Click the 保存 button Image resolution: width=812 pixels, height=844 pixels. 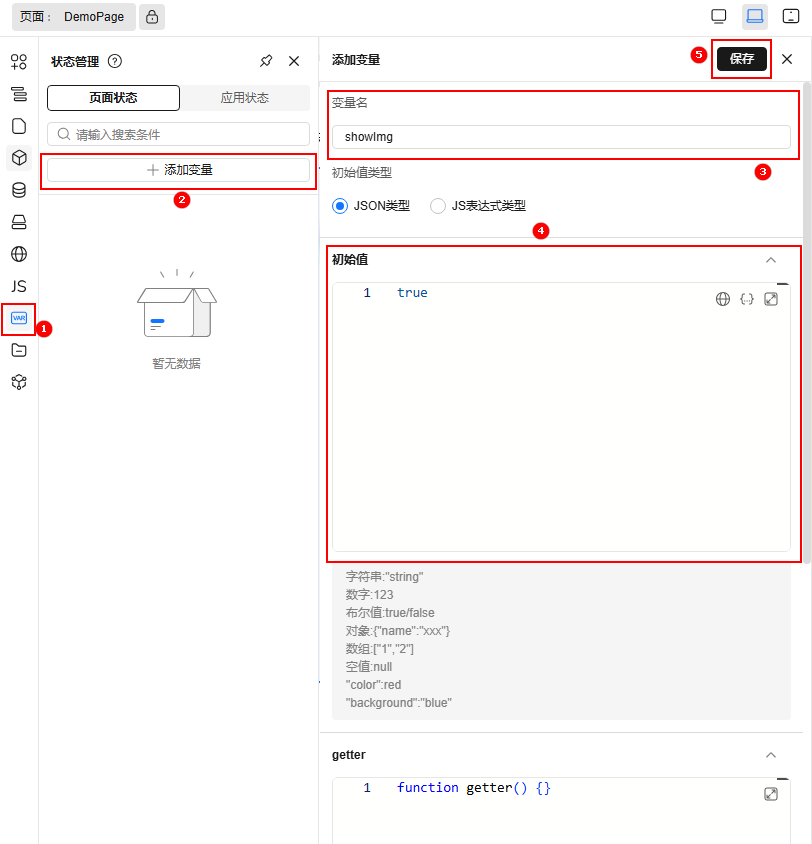point(741,59)
